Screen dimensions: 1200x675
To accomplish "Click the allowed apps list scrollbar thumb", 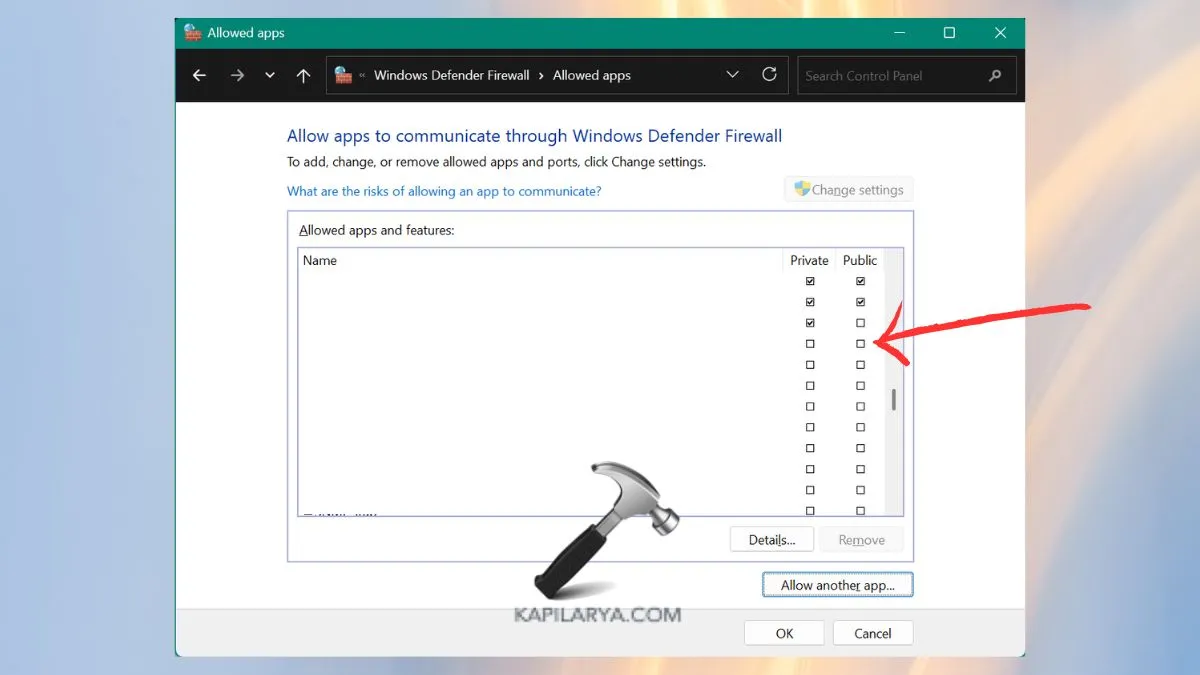I will 894,400.
